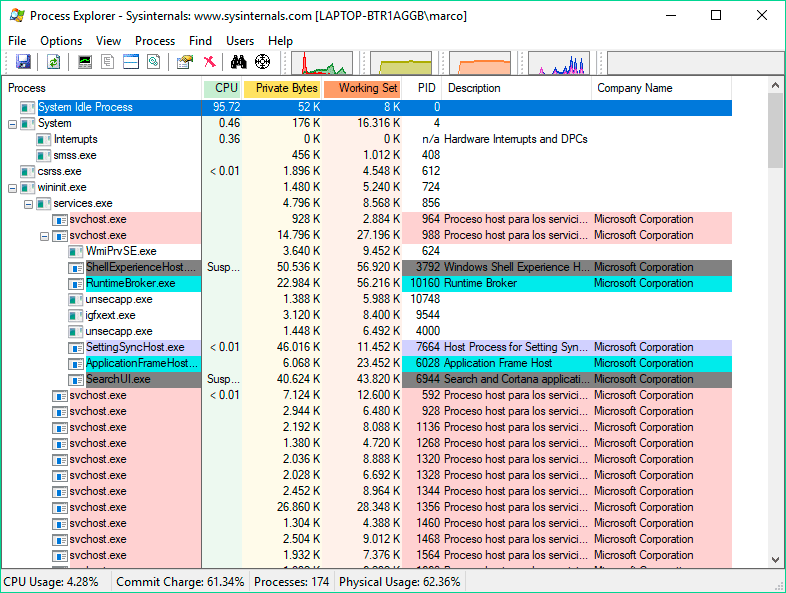Sort by the Process column header
786x593 pixels.
pyautogui.click(x=102, y=88)
